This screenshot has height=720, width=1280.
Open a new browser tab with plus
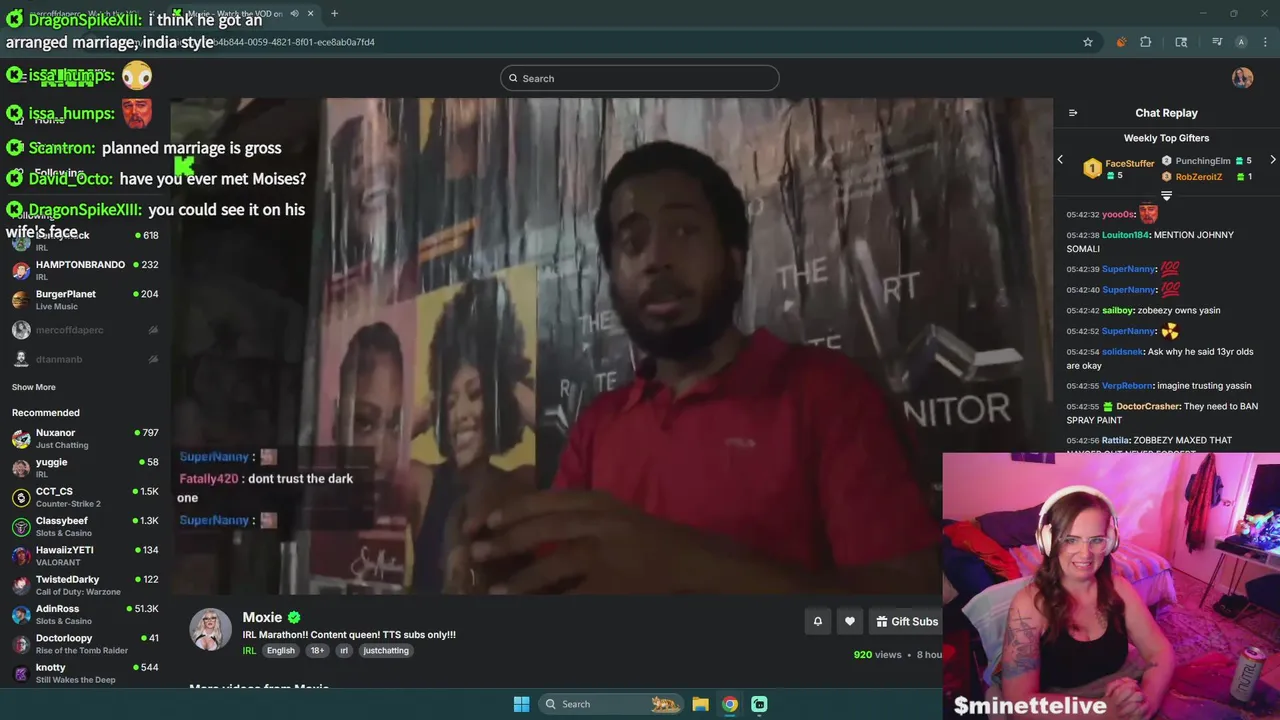334,13
